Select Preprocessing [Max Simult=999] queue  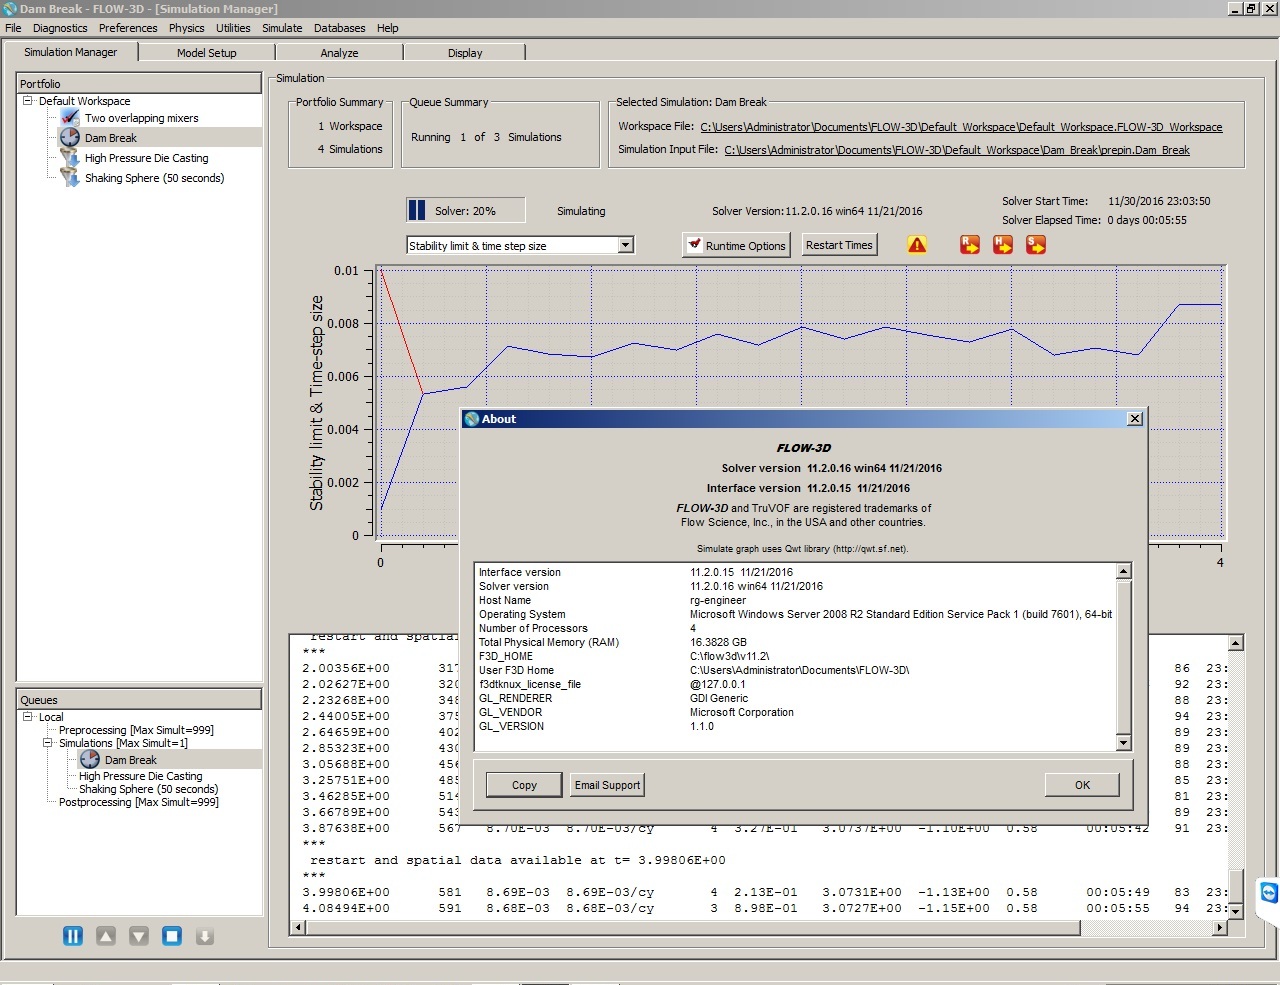(x=136, y=730)
